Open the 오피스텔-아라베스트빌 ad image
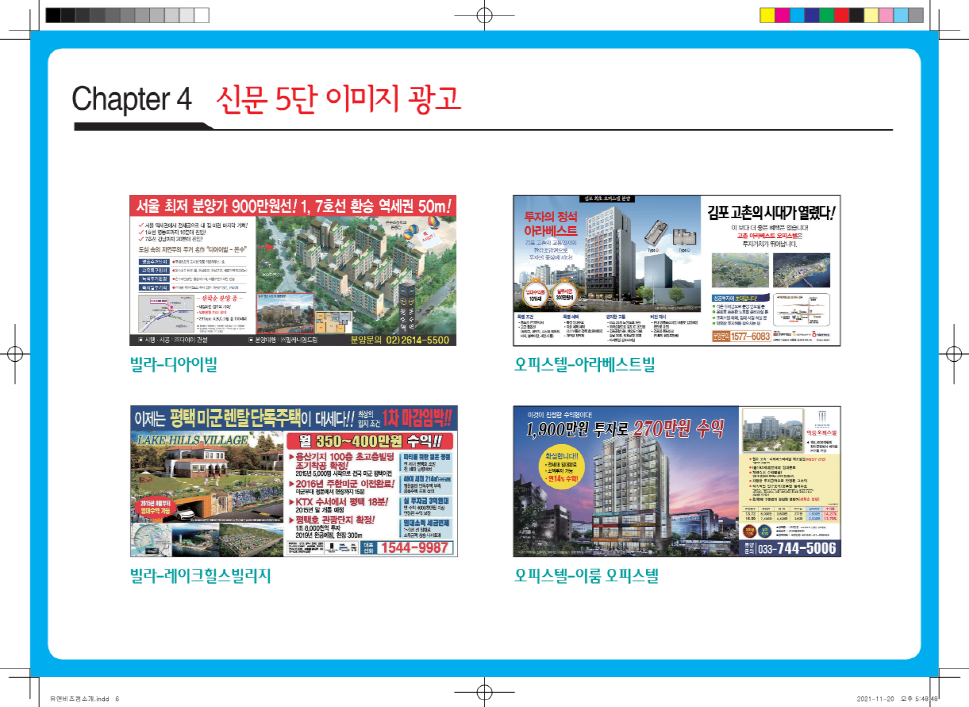 (676, 271)
